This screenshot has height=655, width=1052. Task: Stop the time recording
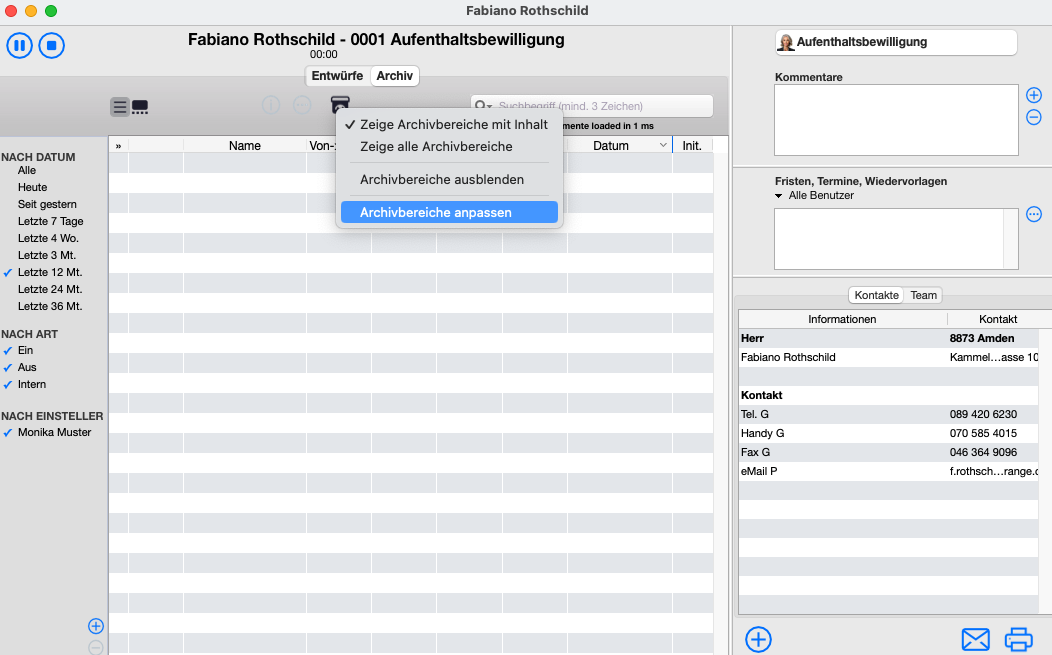(x=52, y=45)
